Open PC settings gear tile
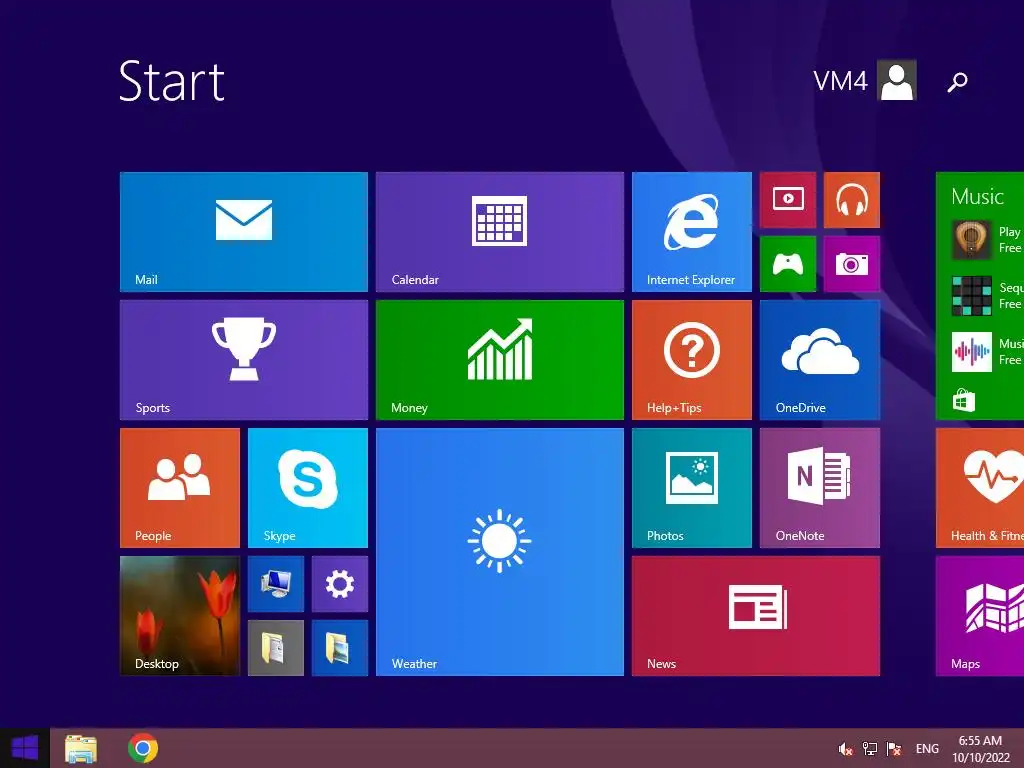The width and height of the screenshot is (1024, 768). pos(340,584)
